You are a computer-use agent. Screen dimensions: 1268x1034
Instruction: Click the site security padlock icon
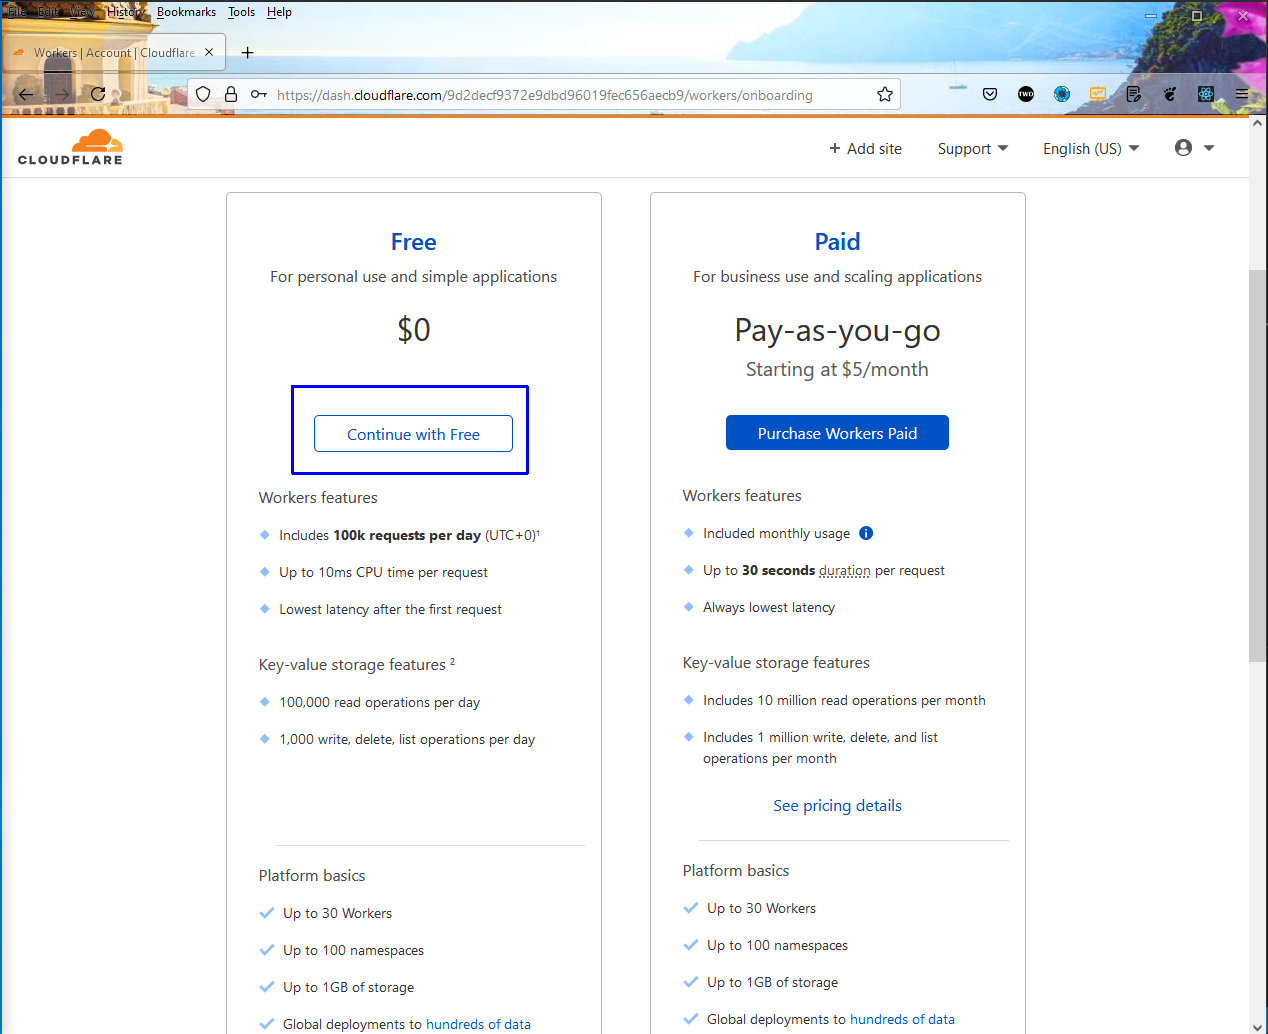231,94
